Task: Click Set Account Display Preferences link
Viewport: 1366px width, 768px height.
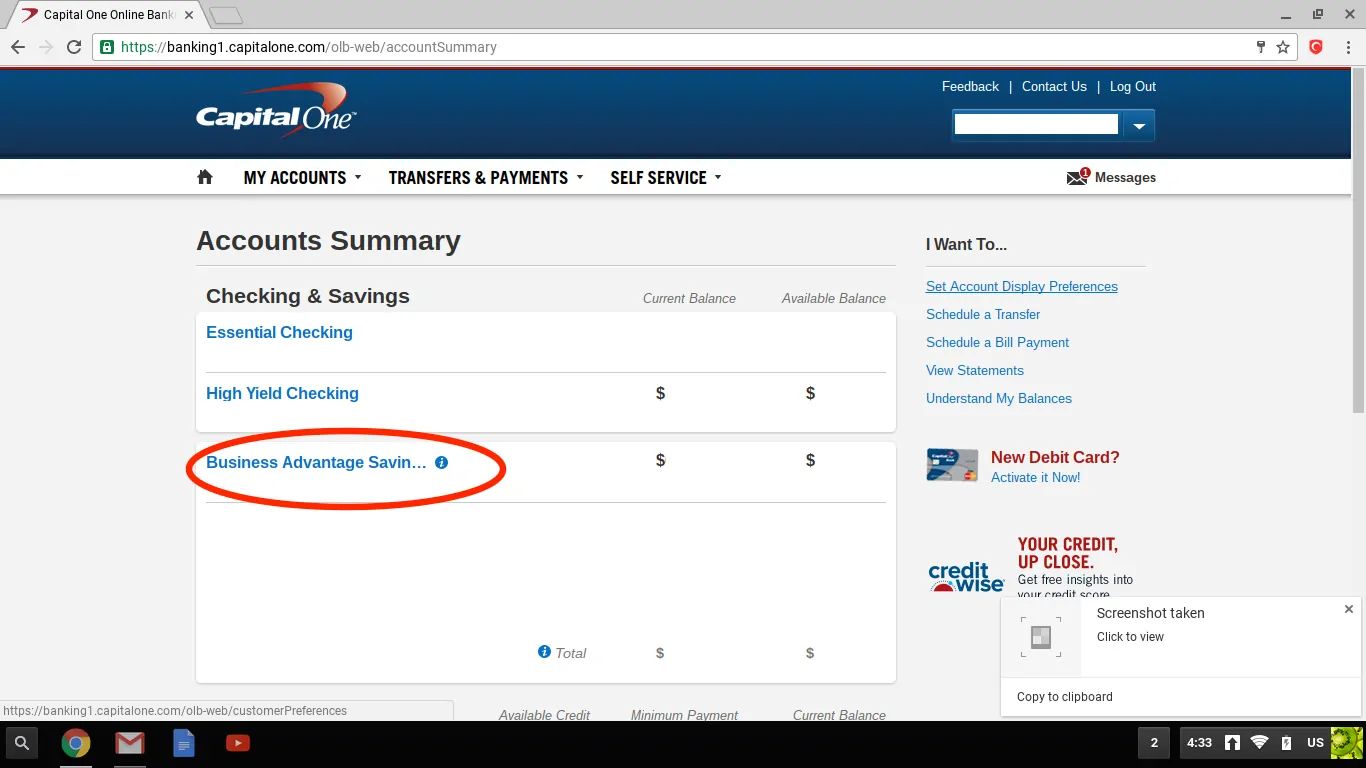Action: pos(1022,286)
